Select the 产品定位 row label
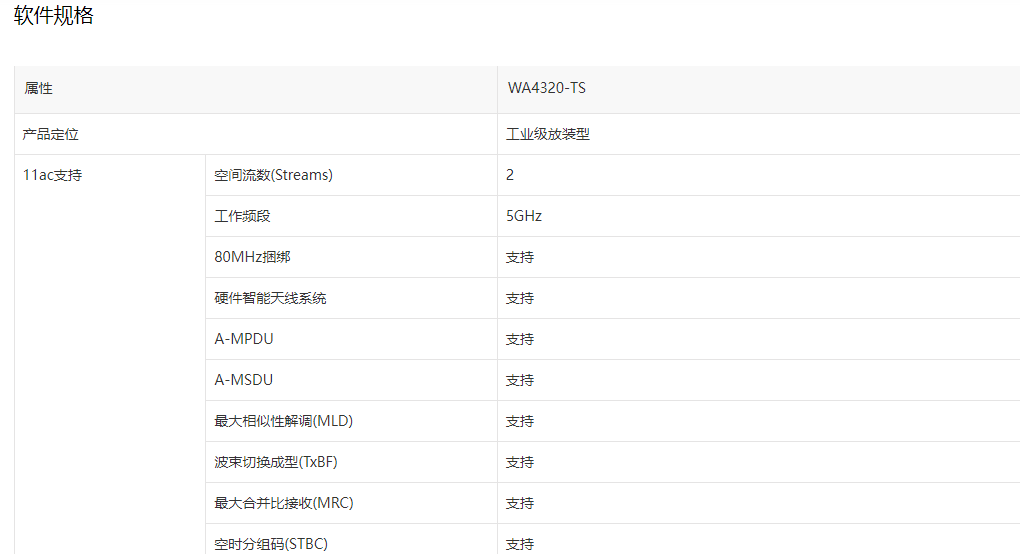The image size is (1020, 554). pos(51,135)
